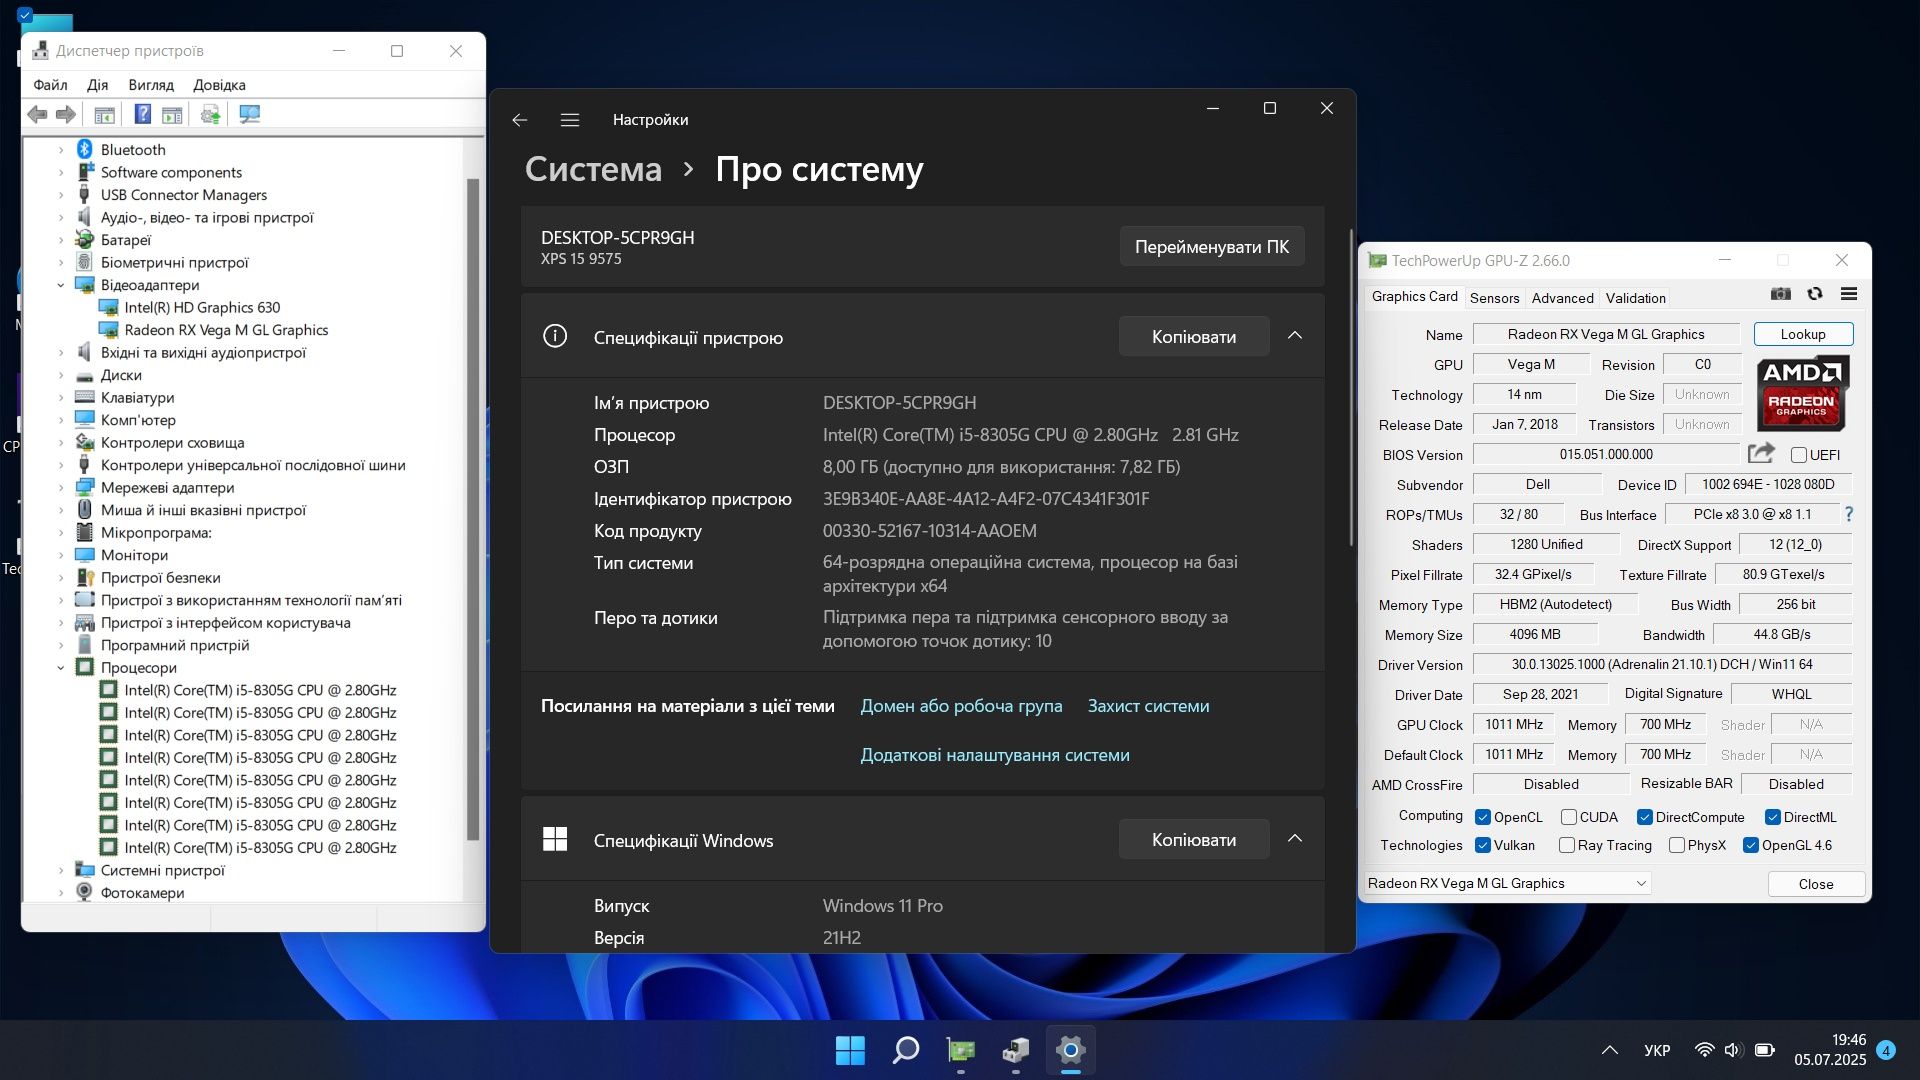Click the AMD Radeon Graphics logo
Image resolution: width=1920 pixels, height=1080 pixels.
pyautogui.click(x=1803, y=393)
